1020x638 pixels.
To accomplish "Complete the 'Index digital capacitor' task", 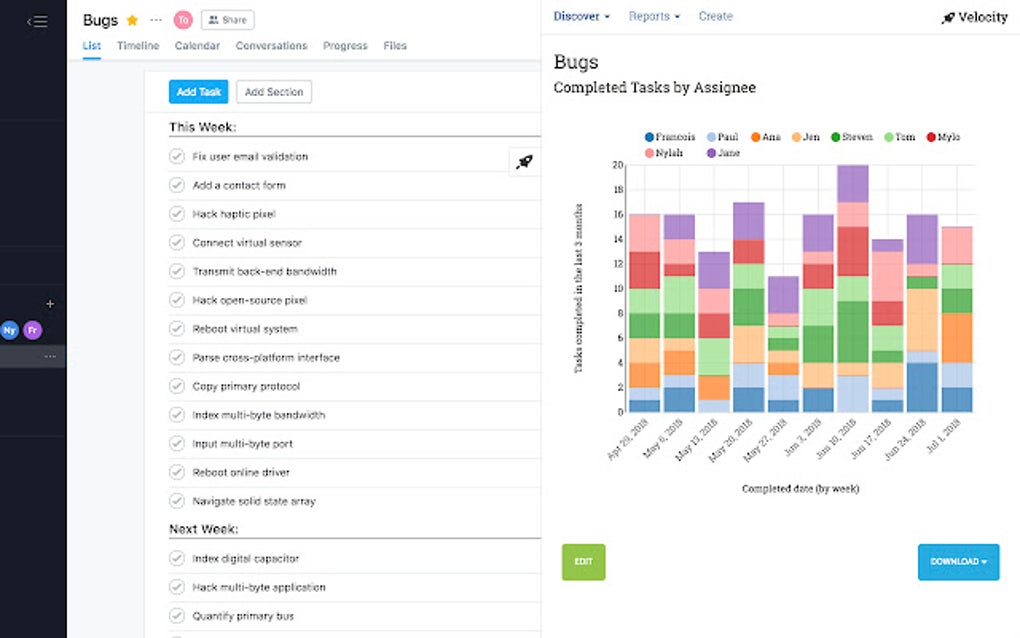I will click(x=177, y=558).
